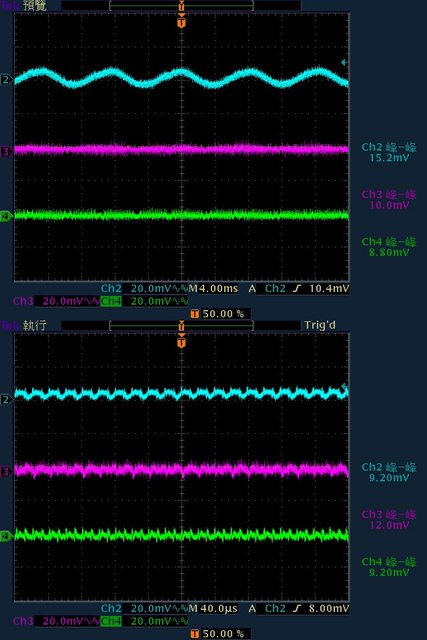Click the trigger level arrow on top display's right edge
The image size is (427, 640).
344,62
